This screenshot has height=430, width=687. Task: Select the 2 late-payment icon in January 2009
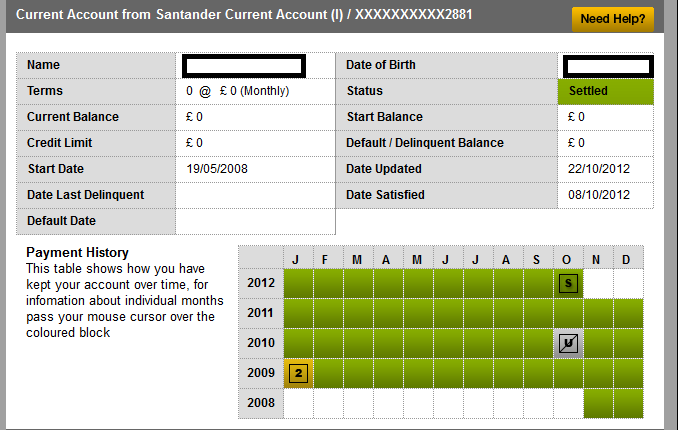pos(298,373)
